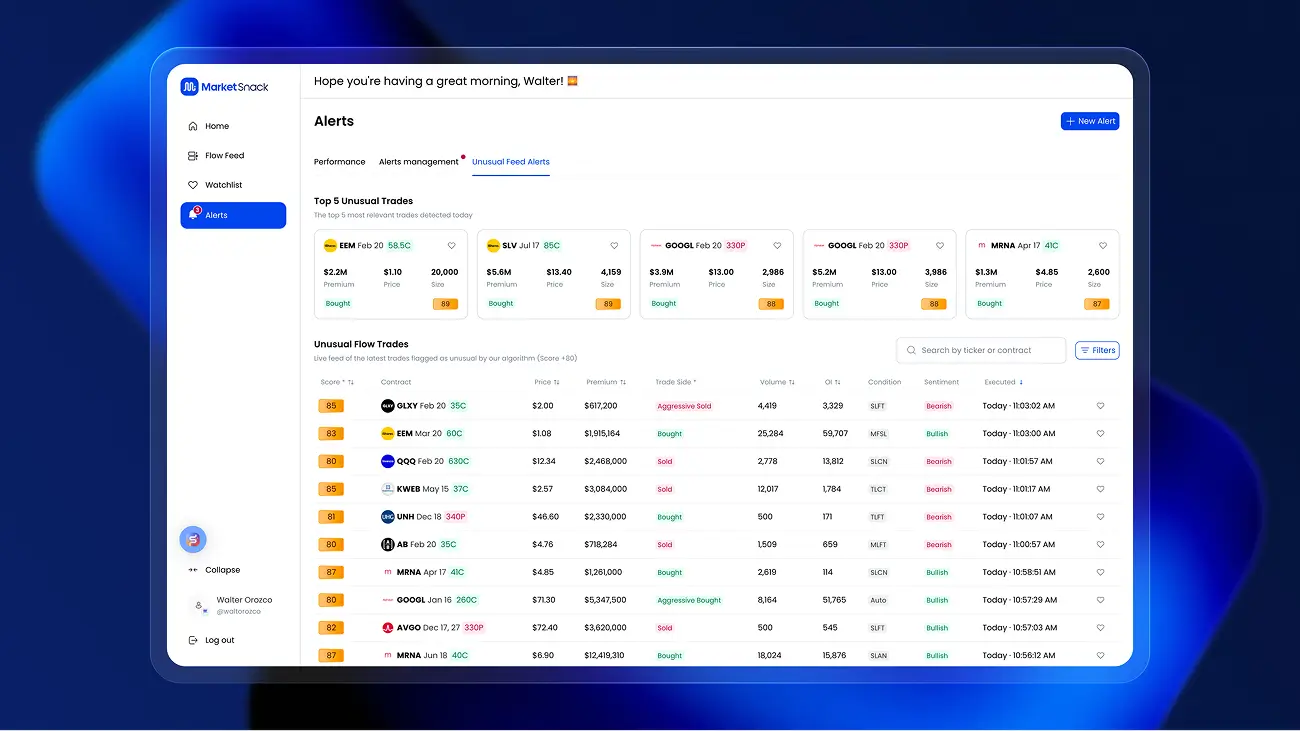Click 340P contract tag on UNH row

[x=455, y=517]
